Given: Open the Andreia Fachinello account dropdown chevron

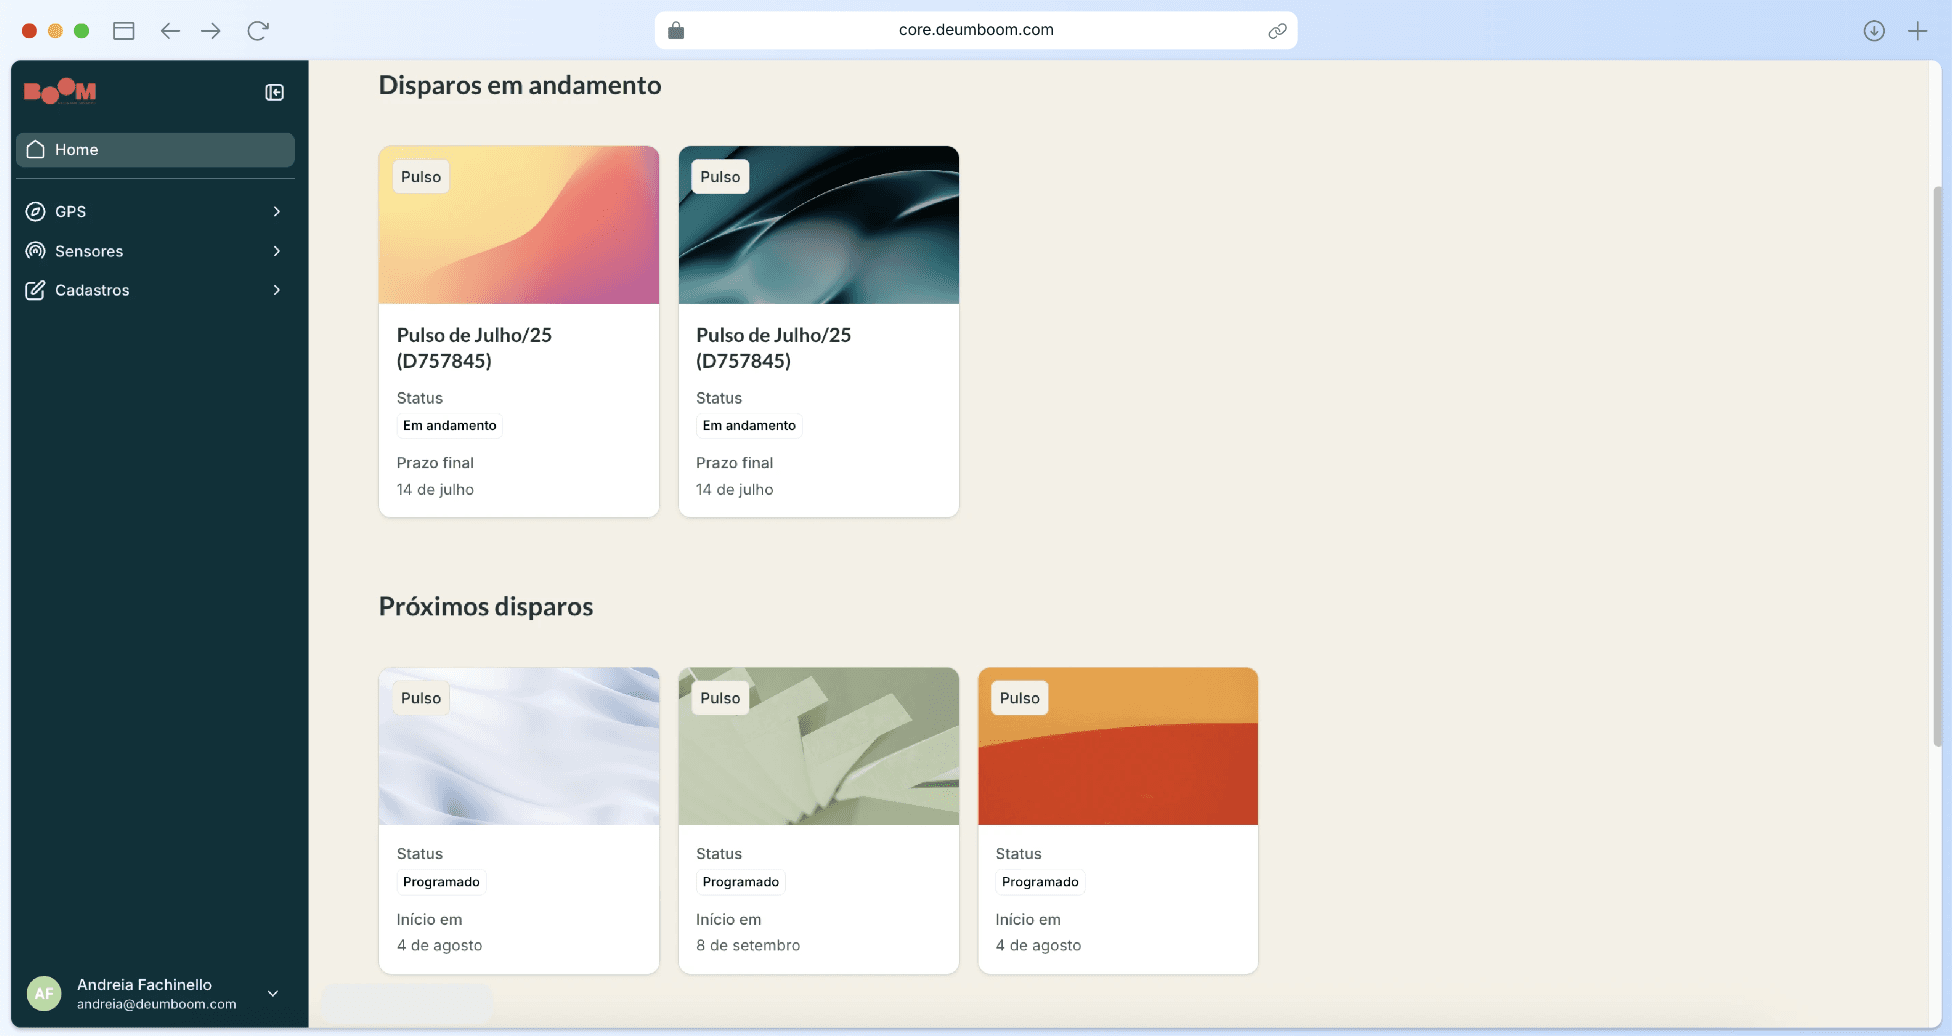Looking at the screenshot, I should point(272,993).
